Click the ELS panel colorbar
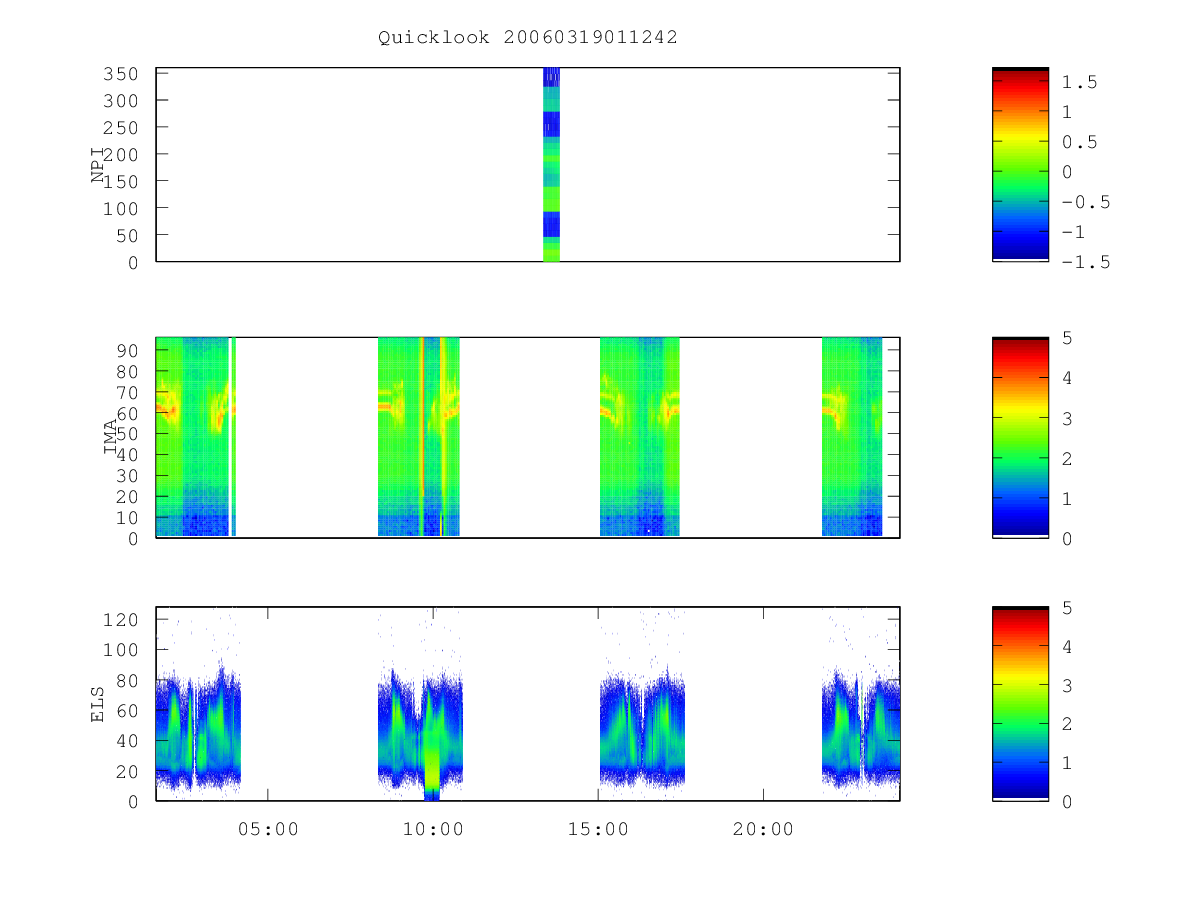 (1020, 704)
